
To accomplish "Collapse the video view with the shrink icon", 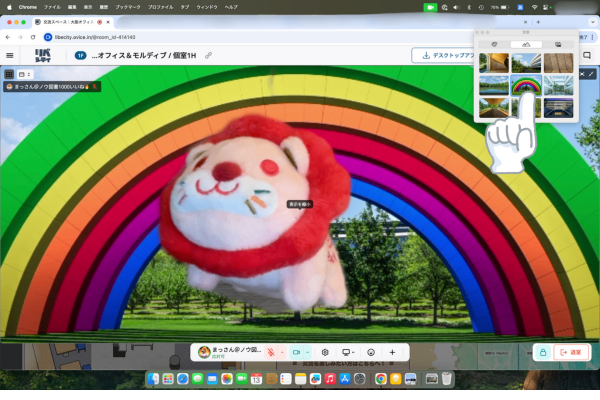I will tap(582, 74).
